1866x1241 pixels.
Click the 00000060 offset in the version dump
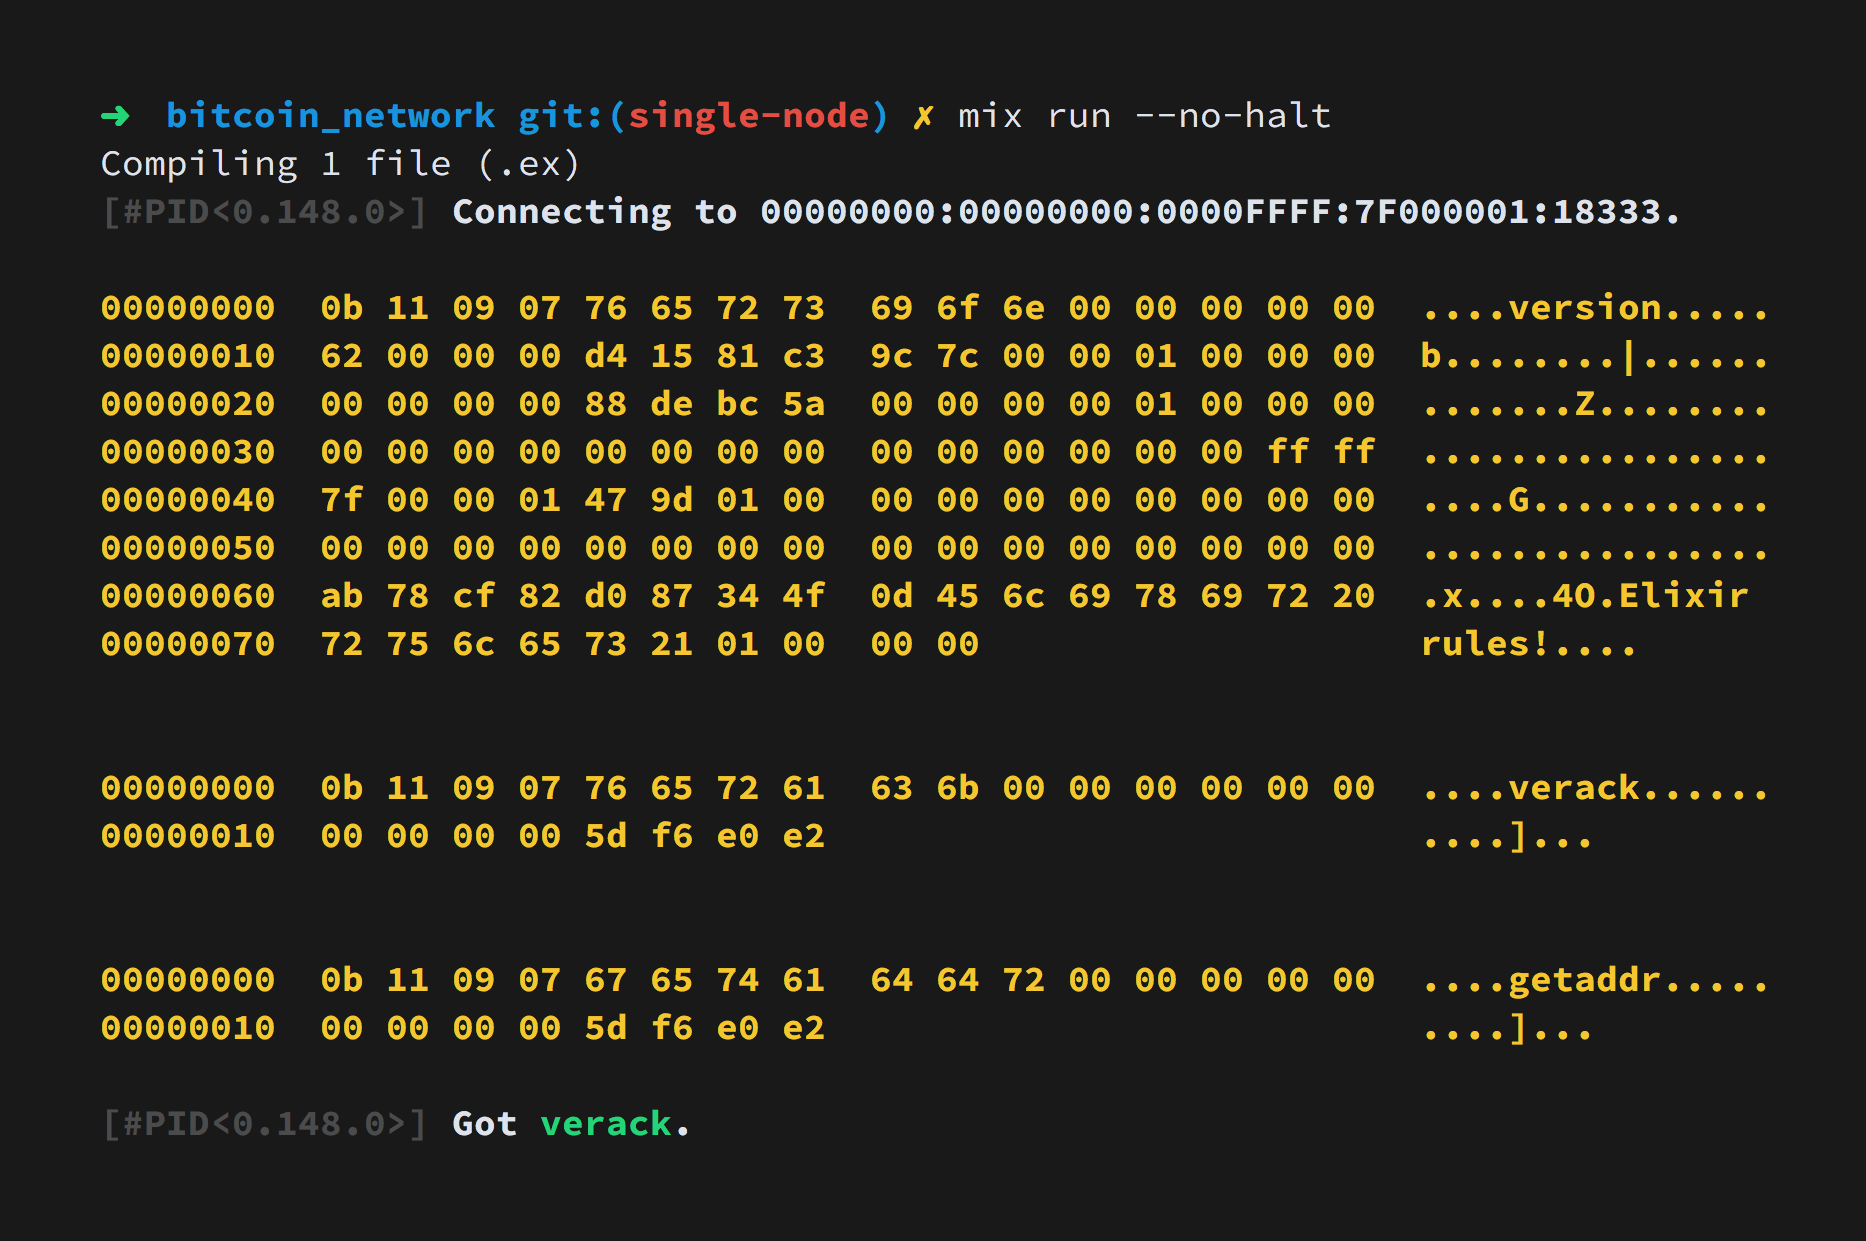tap(188, 596)
